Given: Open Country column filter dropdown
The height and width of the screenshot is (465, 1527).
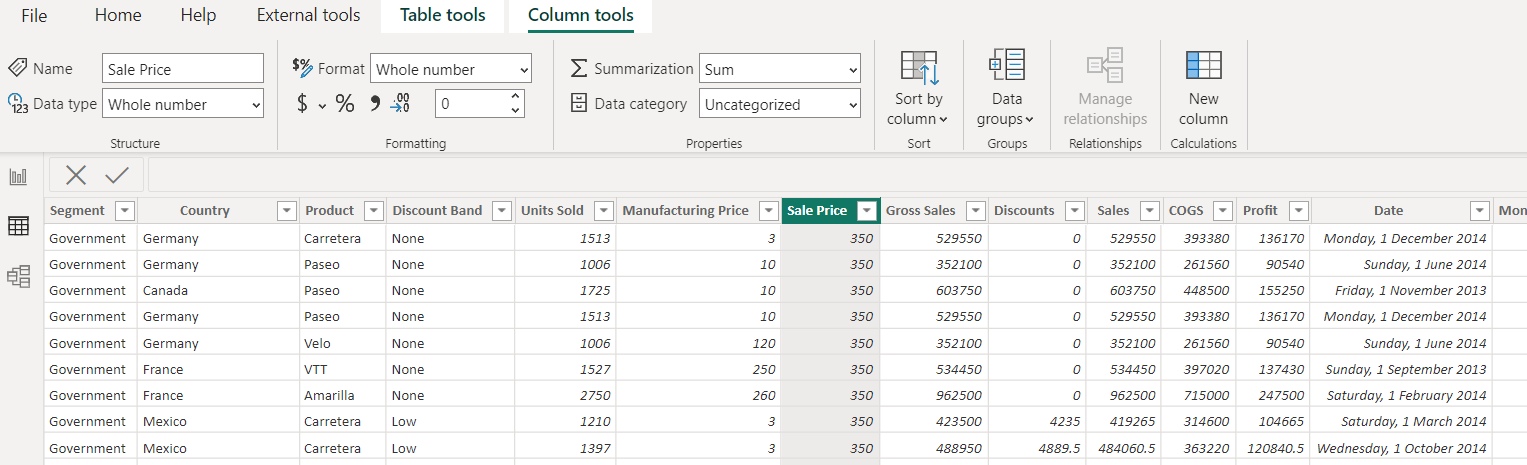Looking at the screenshot, I should tap(287, 211).
